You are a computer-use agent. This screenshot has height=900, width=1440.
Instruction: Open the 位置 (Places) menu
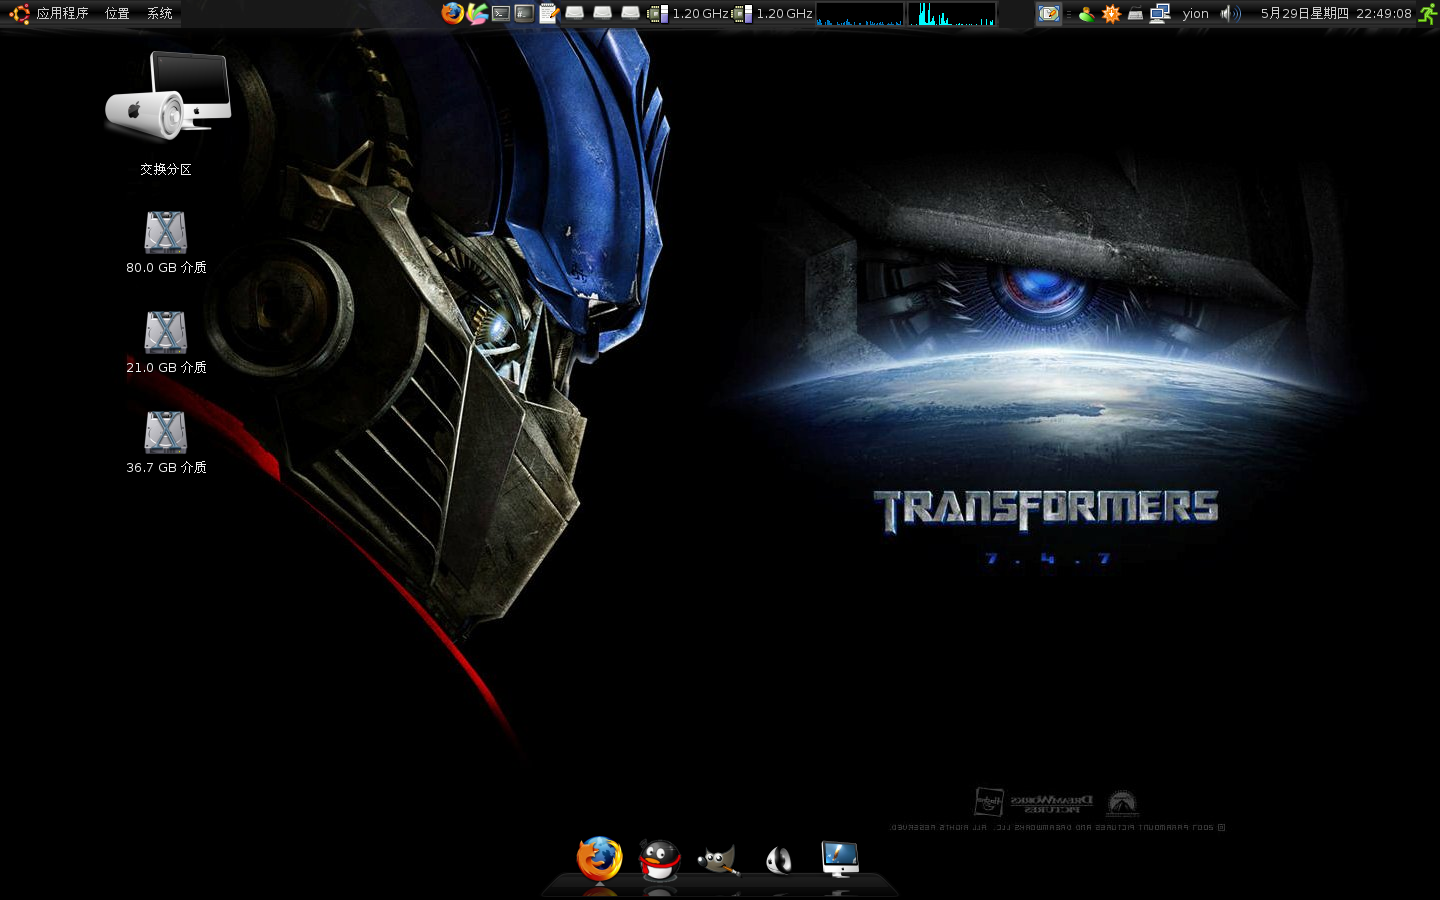(117, 13)
